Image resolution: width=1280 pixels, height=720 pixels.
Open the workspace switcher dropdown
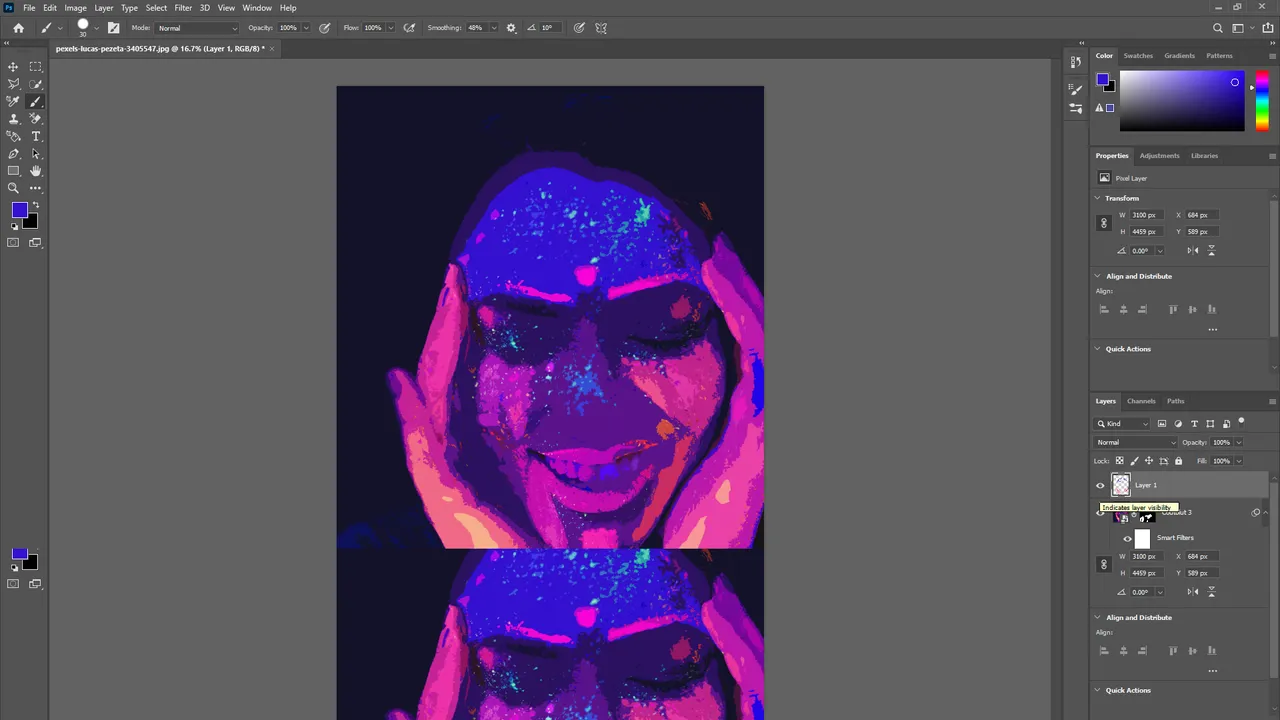click(x=1241, y=28)
